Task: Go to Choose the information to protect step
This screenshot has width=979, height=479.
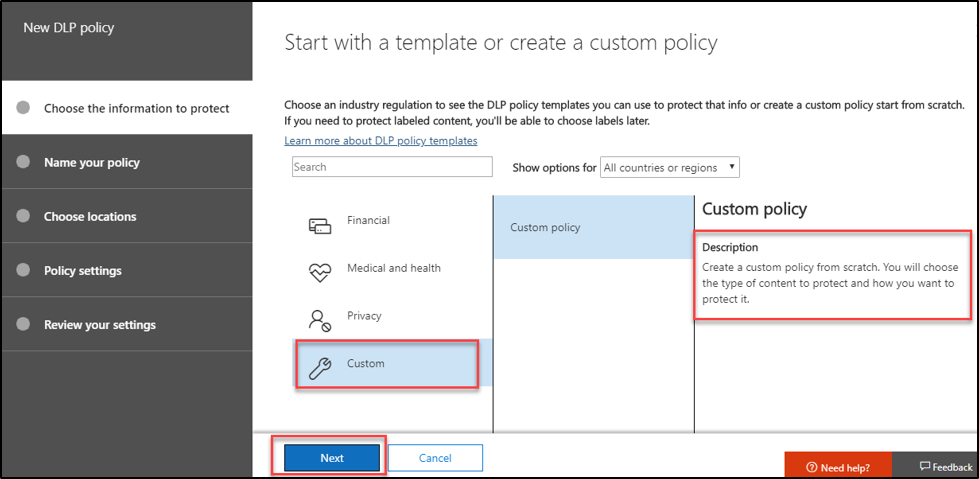Action: point(136,108)
